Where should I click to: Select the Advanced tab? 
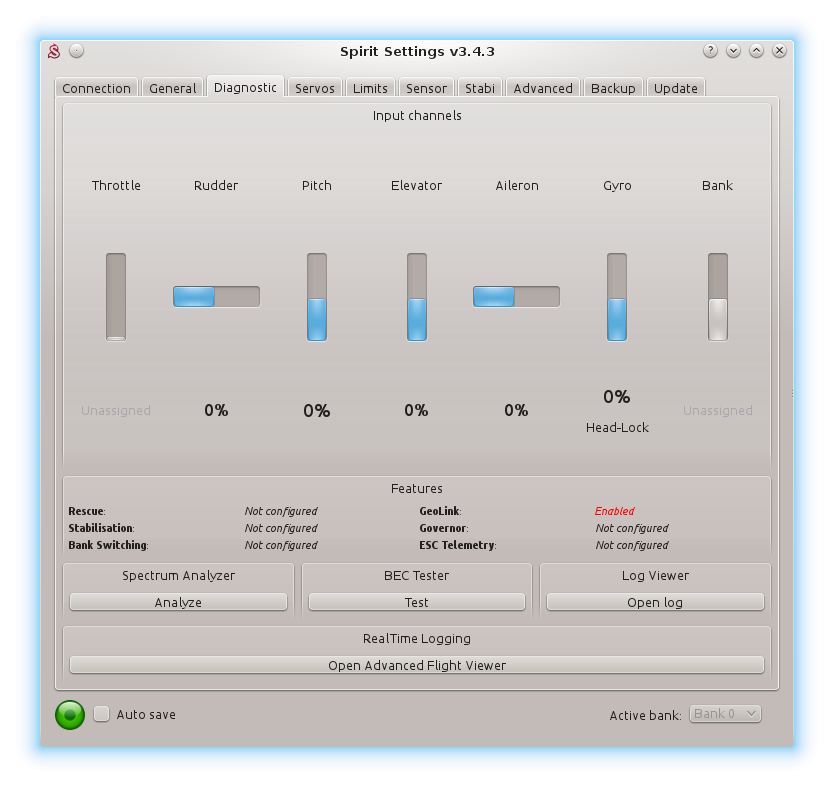(x=542, y=88)
